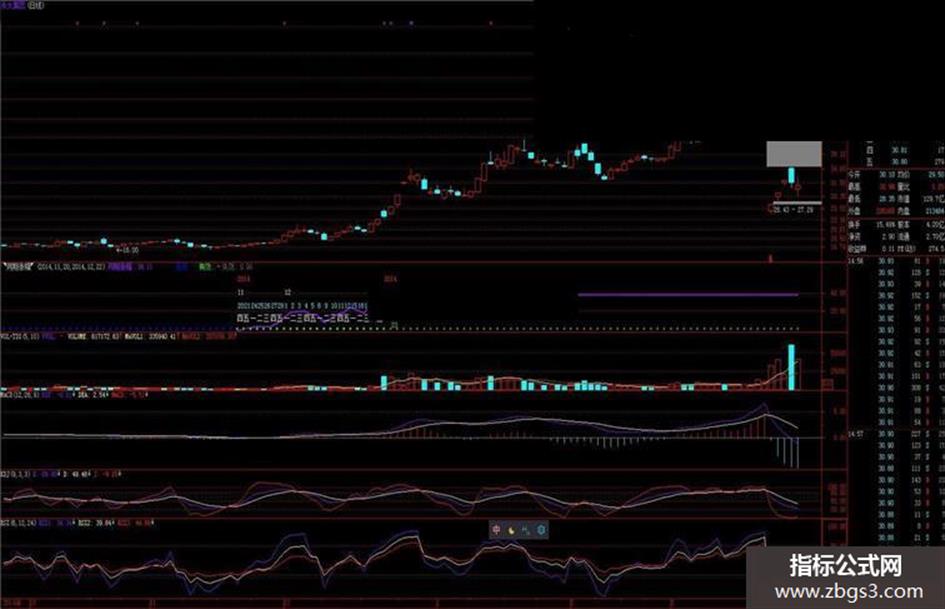Click the punctuation icon in floating toolbar
Image resolution: width=945 pixels, height=609 pixels.
(x=526, y=530)
